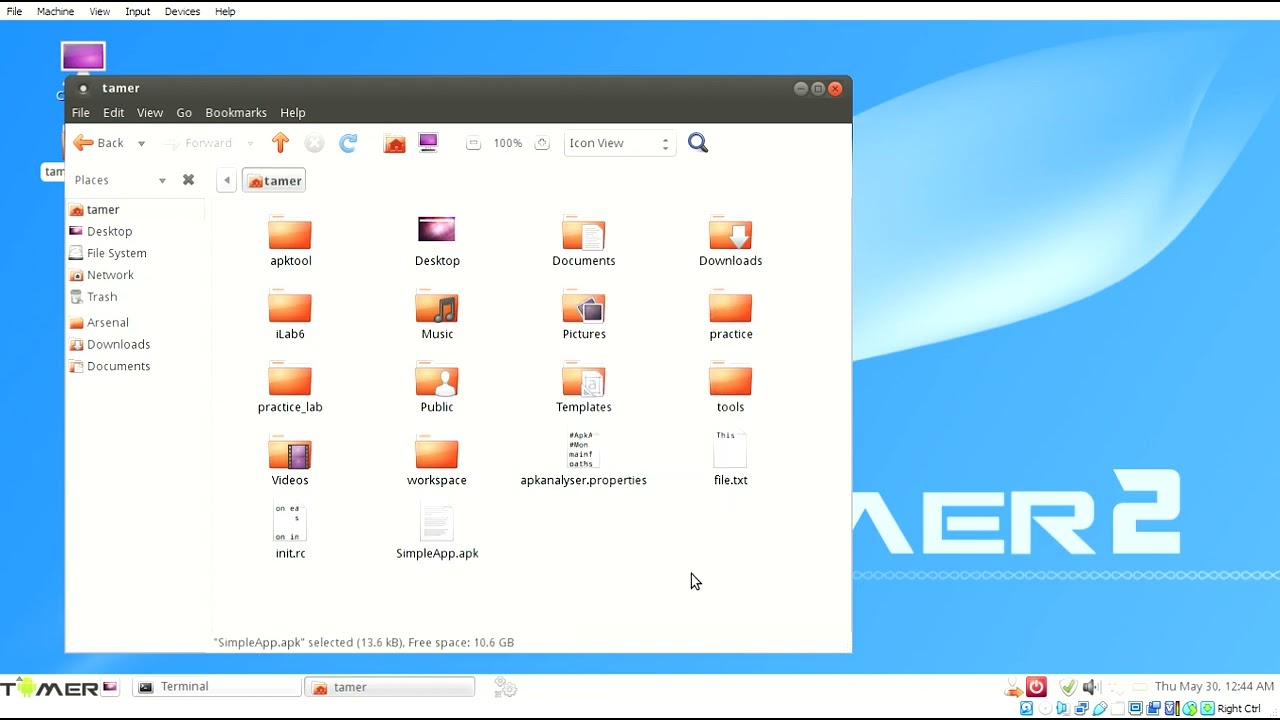Select the Music folder
This screenshot has width=1280, height=720.
click(437, 306)
